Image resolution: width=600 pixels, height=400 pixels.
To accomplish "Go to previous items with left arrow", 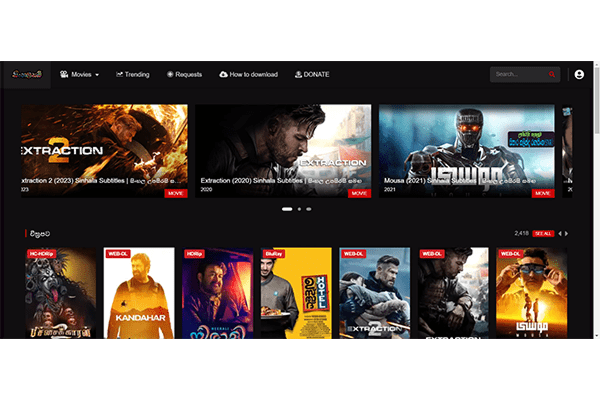I will [560, 233].
